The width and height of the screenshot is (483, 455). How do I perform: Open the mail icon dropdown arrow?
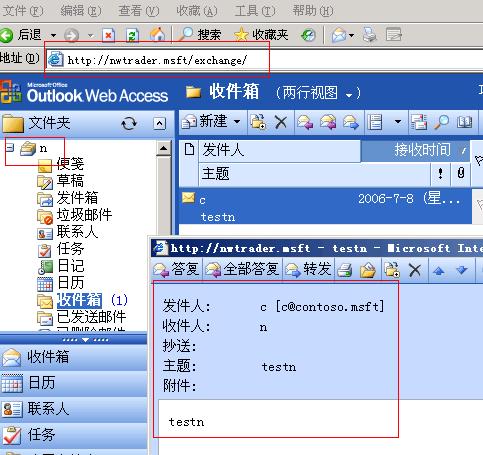click(x=351, y=35)
